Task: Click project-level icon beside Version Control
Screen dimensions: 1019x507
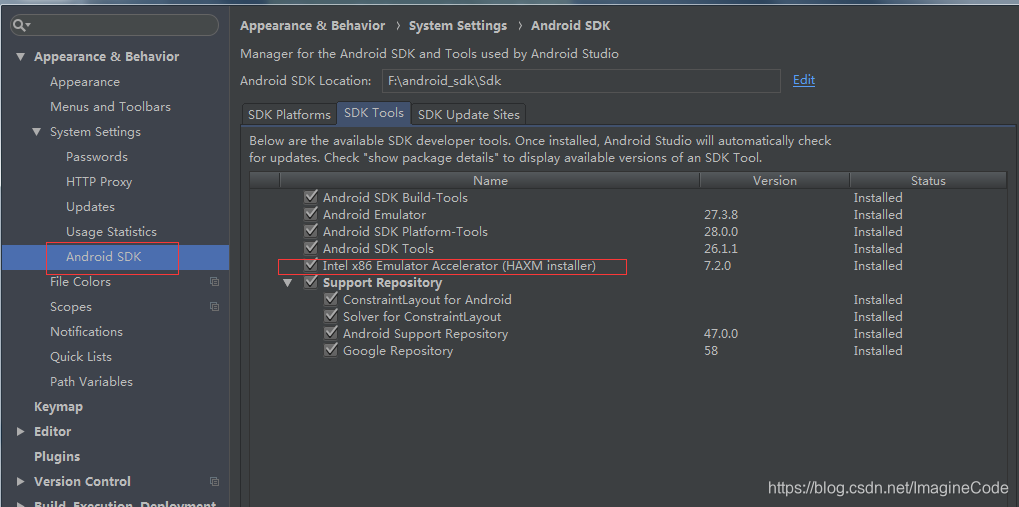Action: pyautogui.click(x=214, y=482)
